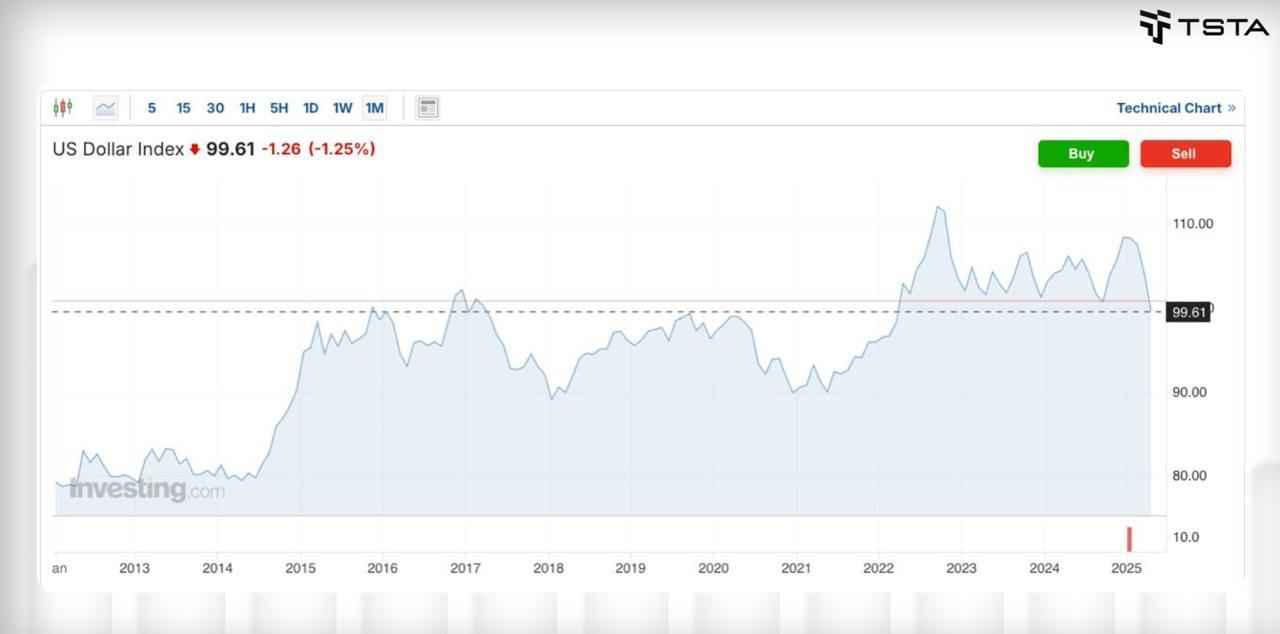The width and height of the screenshot is (1280, 634).
Task: Click the Investing.com watermark logo
Action: coord(146,490)
